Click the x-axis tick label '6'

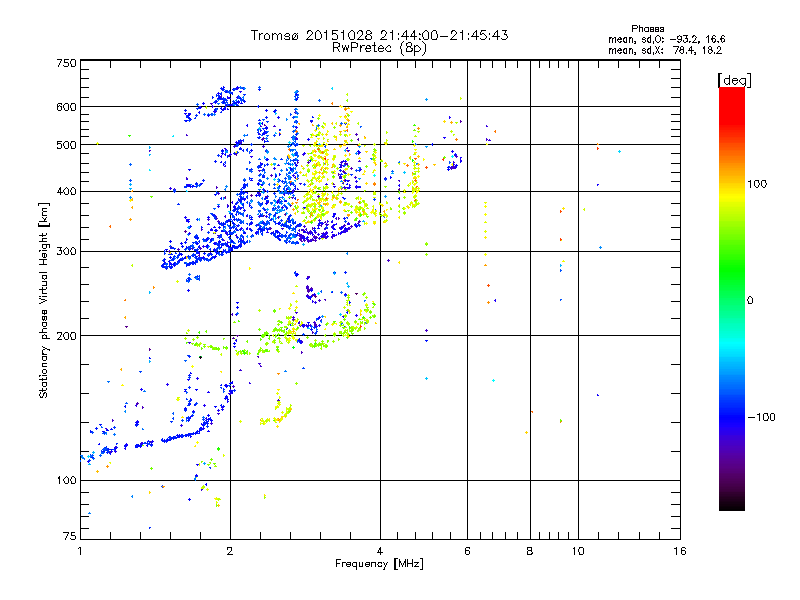pyautogui.click(x=467, y=551)
